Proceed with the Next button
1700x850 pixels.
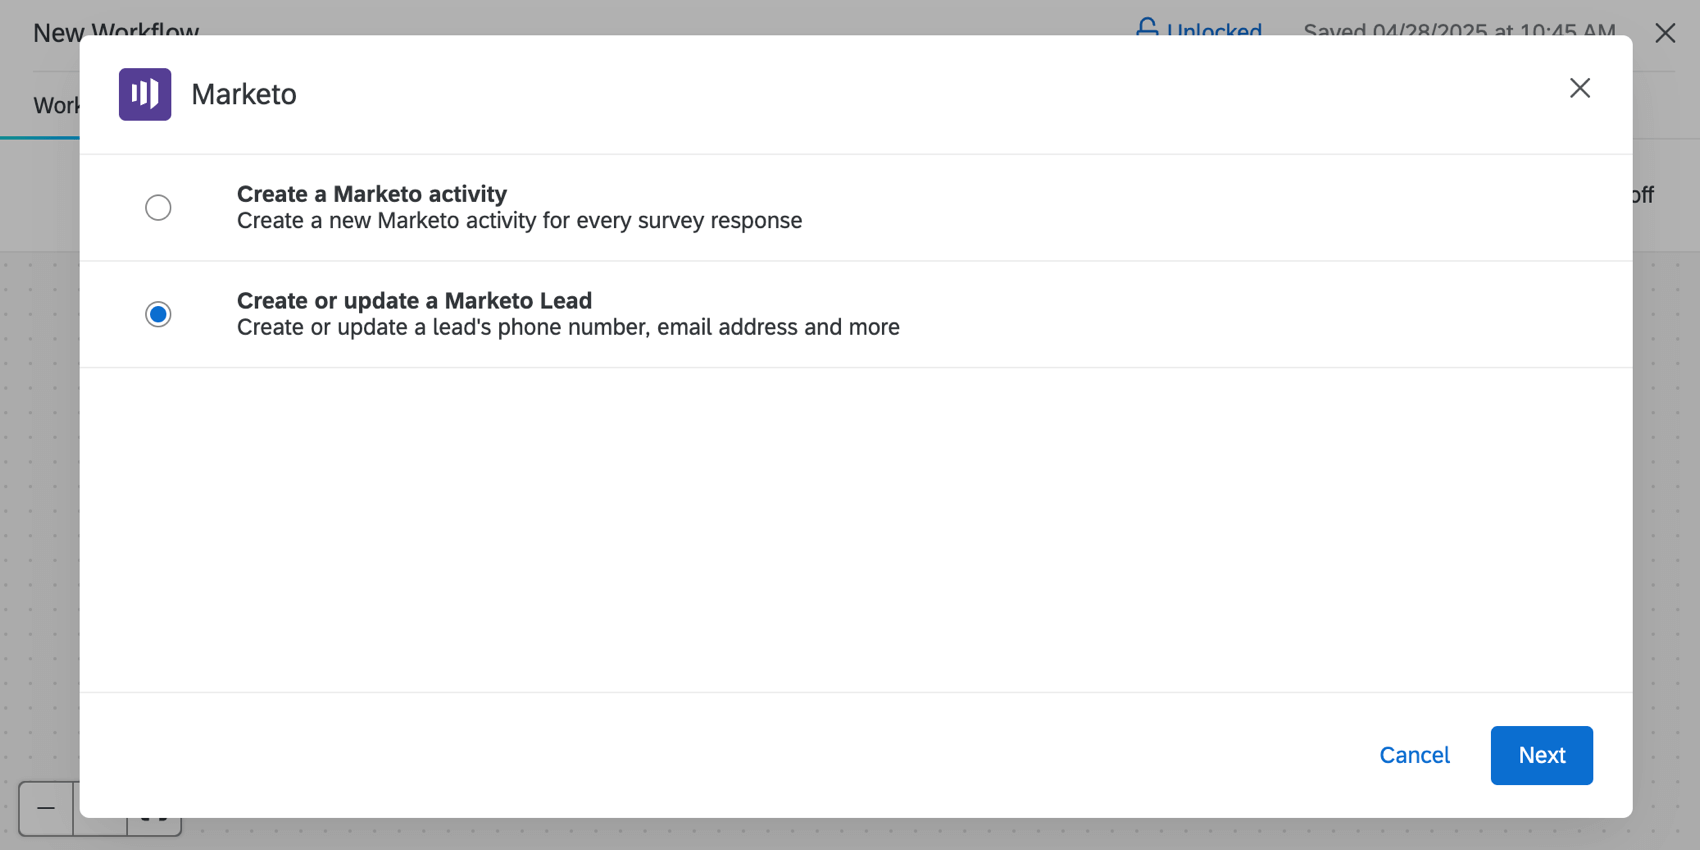tap(1541, 755)
